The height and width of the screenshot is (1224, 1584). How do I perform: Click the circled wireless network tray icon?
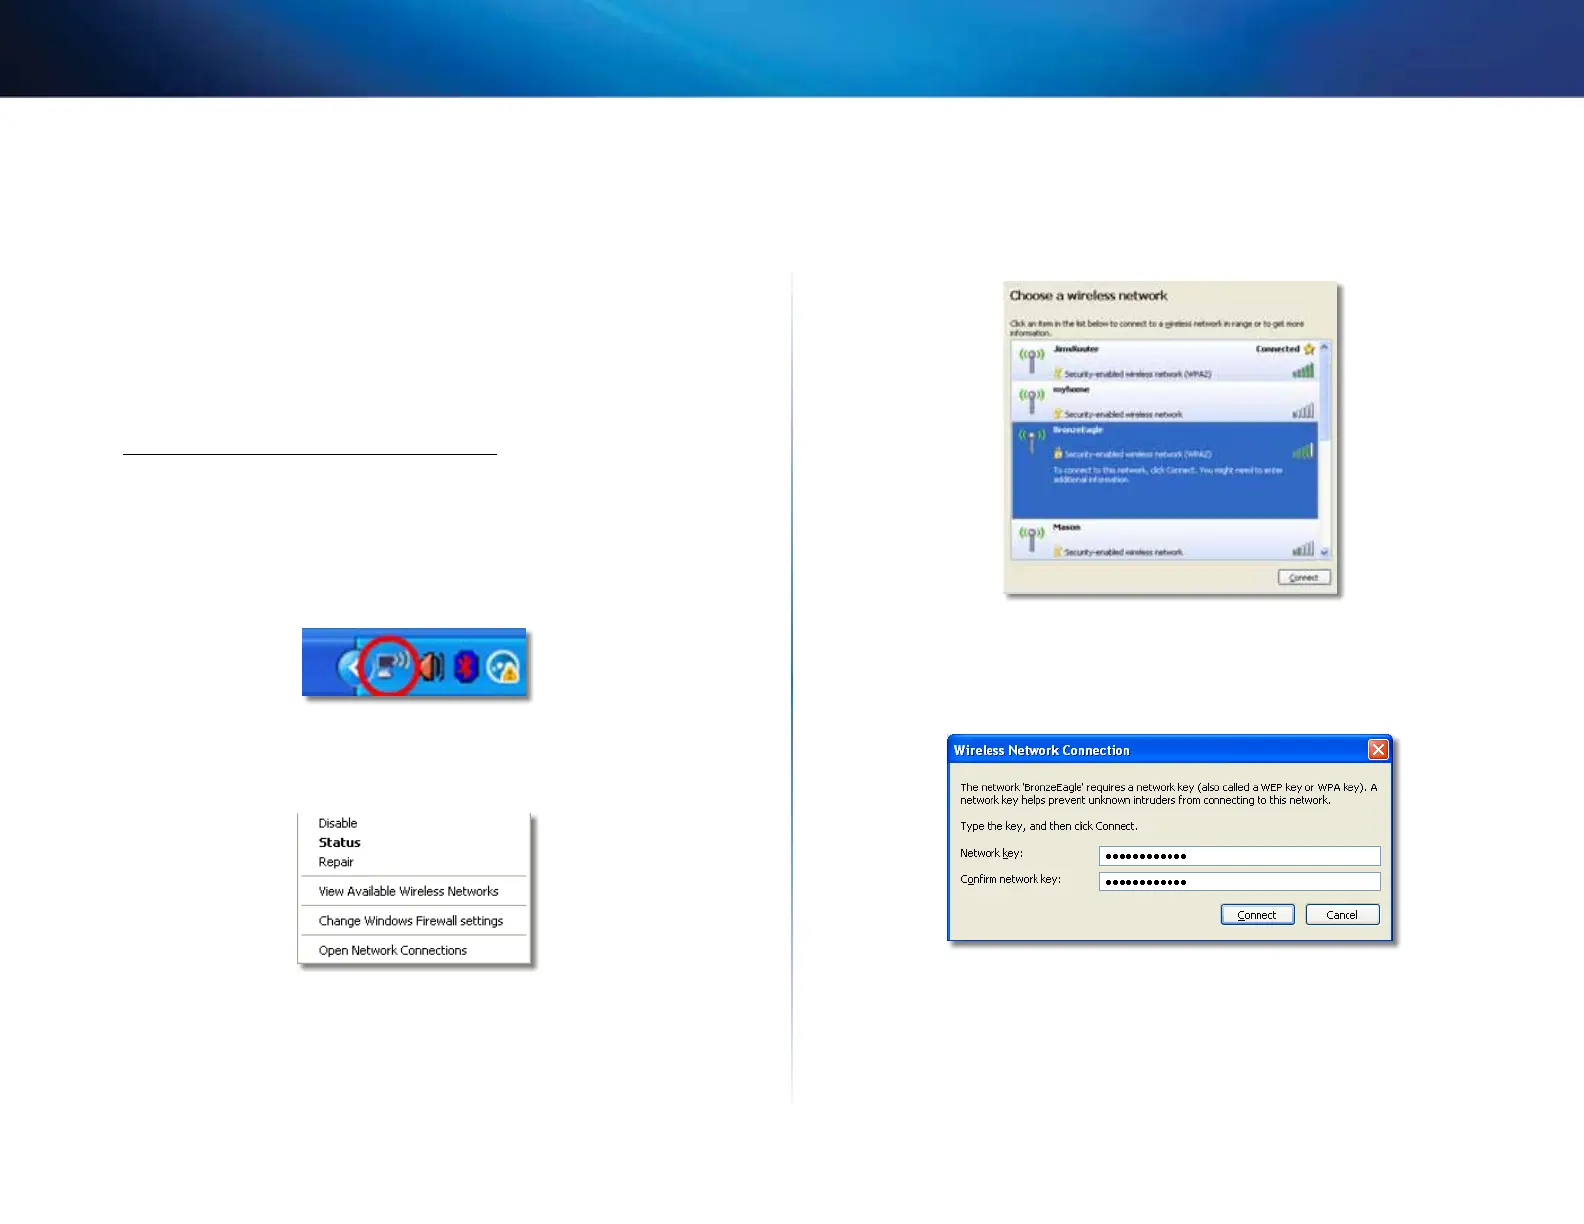(390, 665)
